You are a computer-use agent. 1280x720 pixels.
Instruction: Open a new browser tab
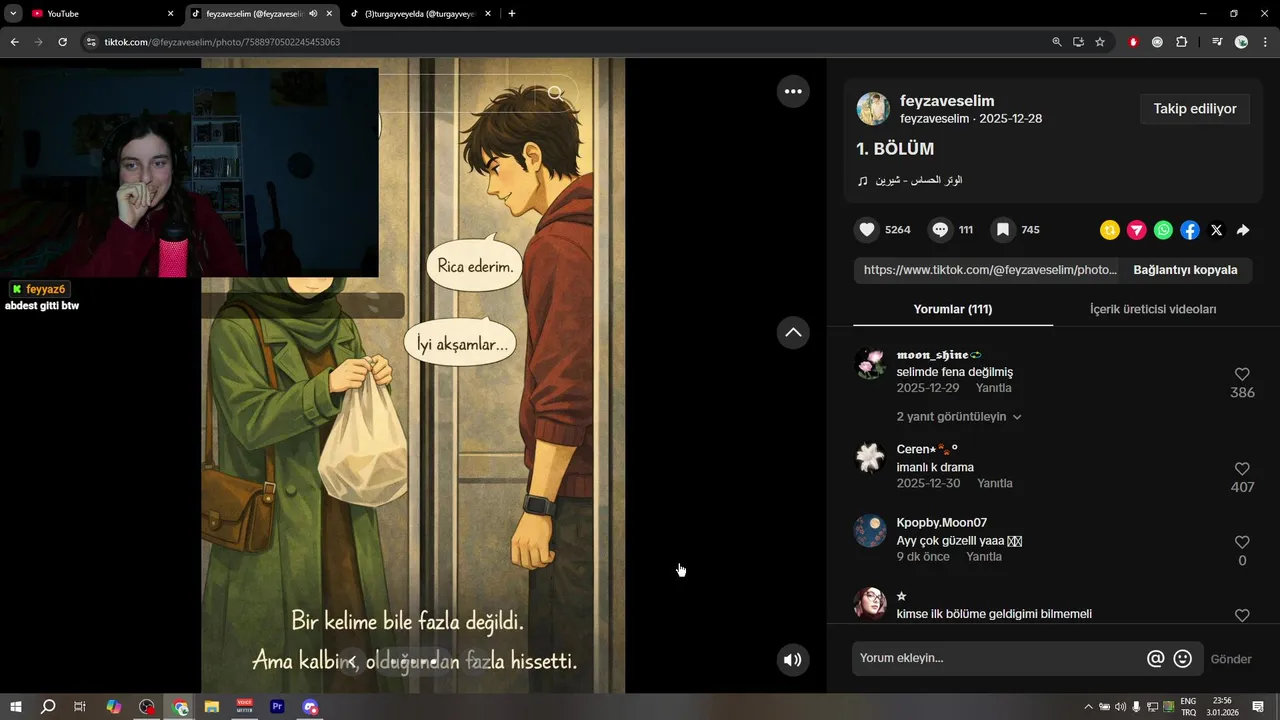tap(512, 14)
